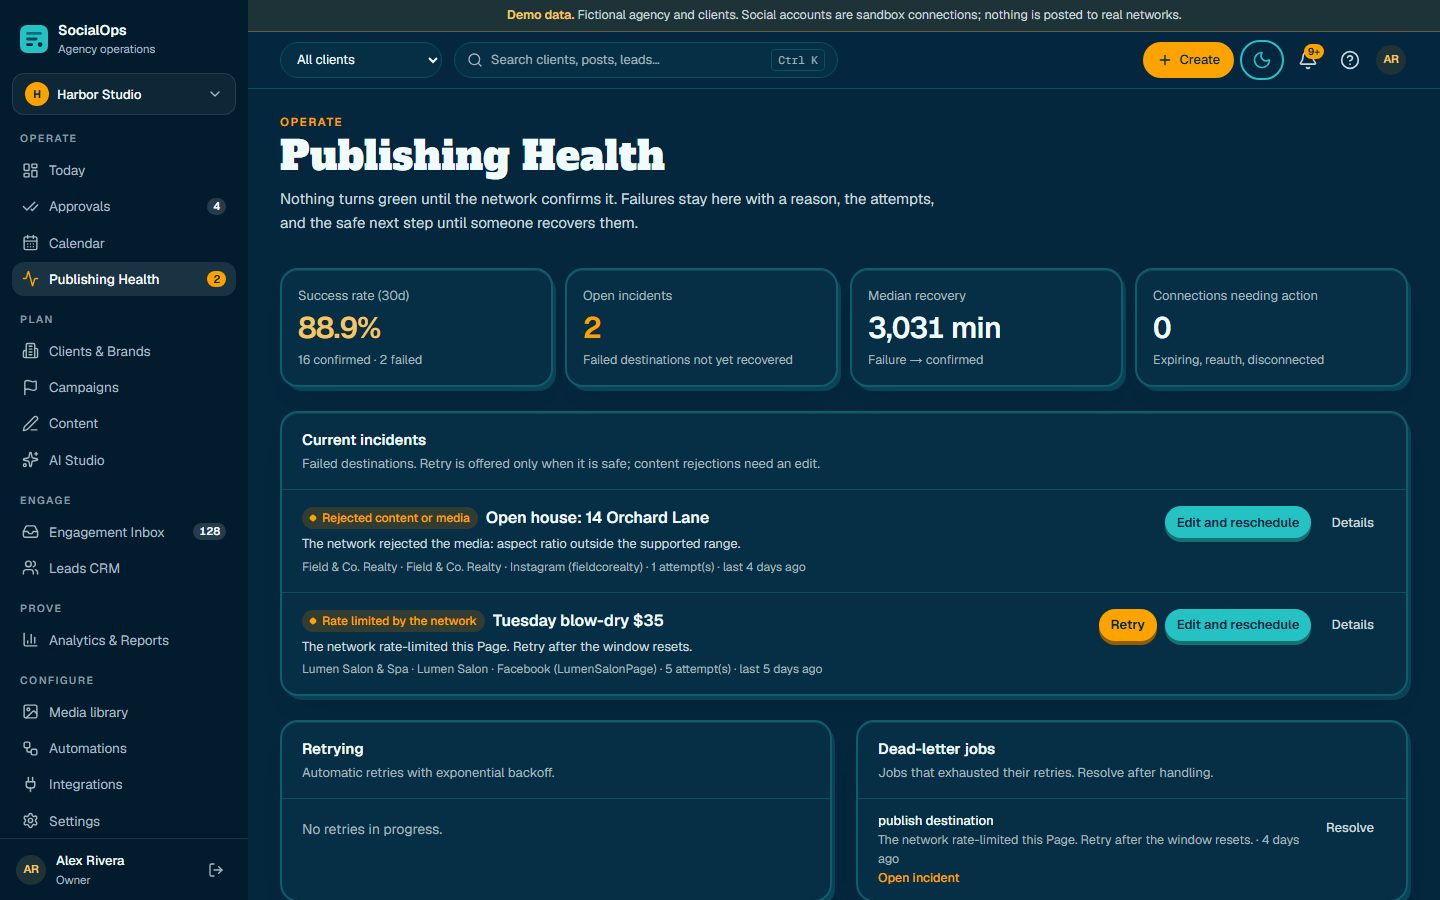The height and width of the screenshot is (900, 1440).
Task: Open the notifications bell
Action: click(1308, 60)
